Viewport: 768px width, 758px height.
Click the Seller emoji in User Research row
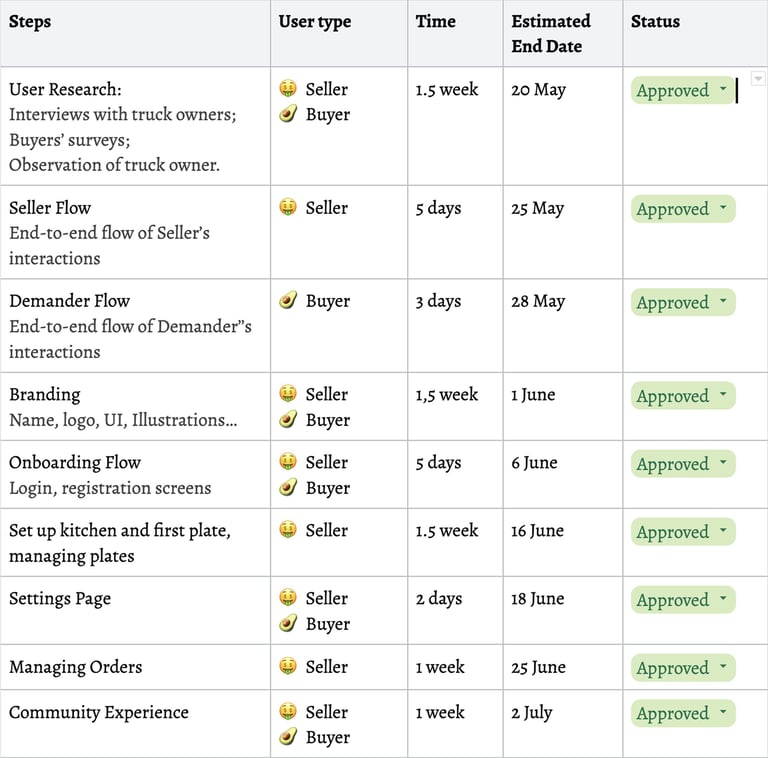tap(288, 89)
